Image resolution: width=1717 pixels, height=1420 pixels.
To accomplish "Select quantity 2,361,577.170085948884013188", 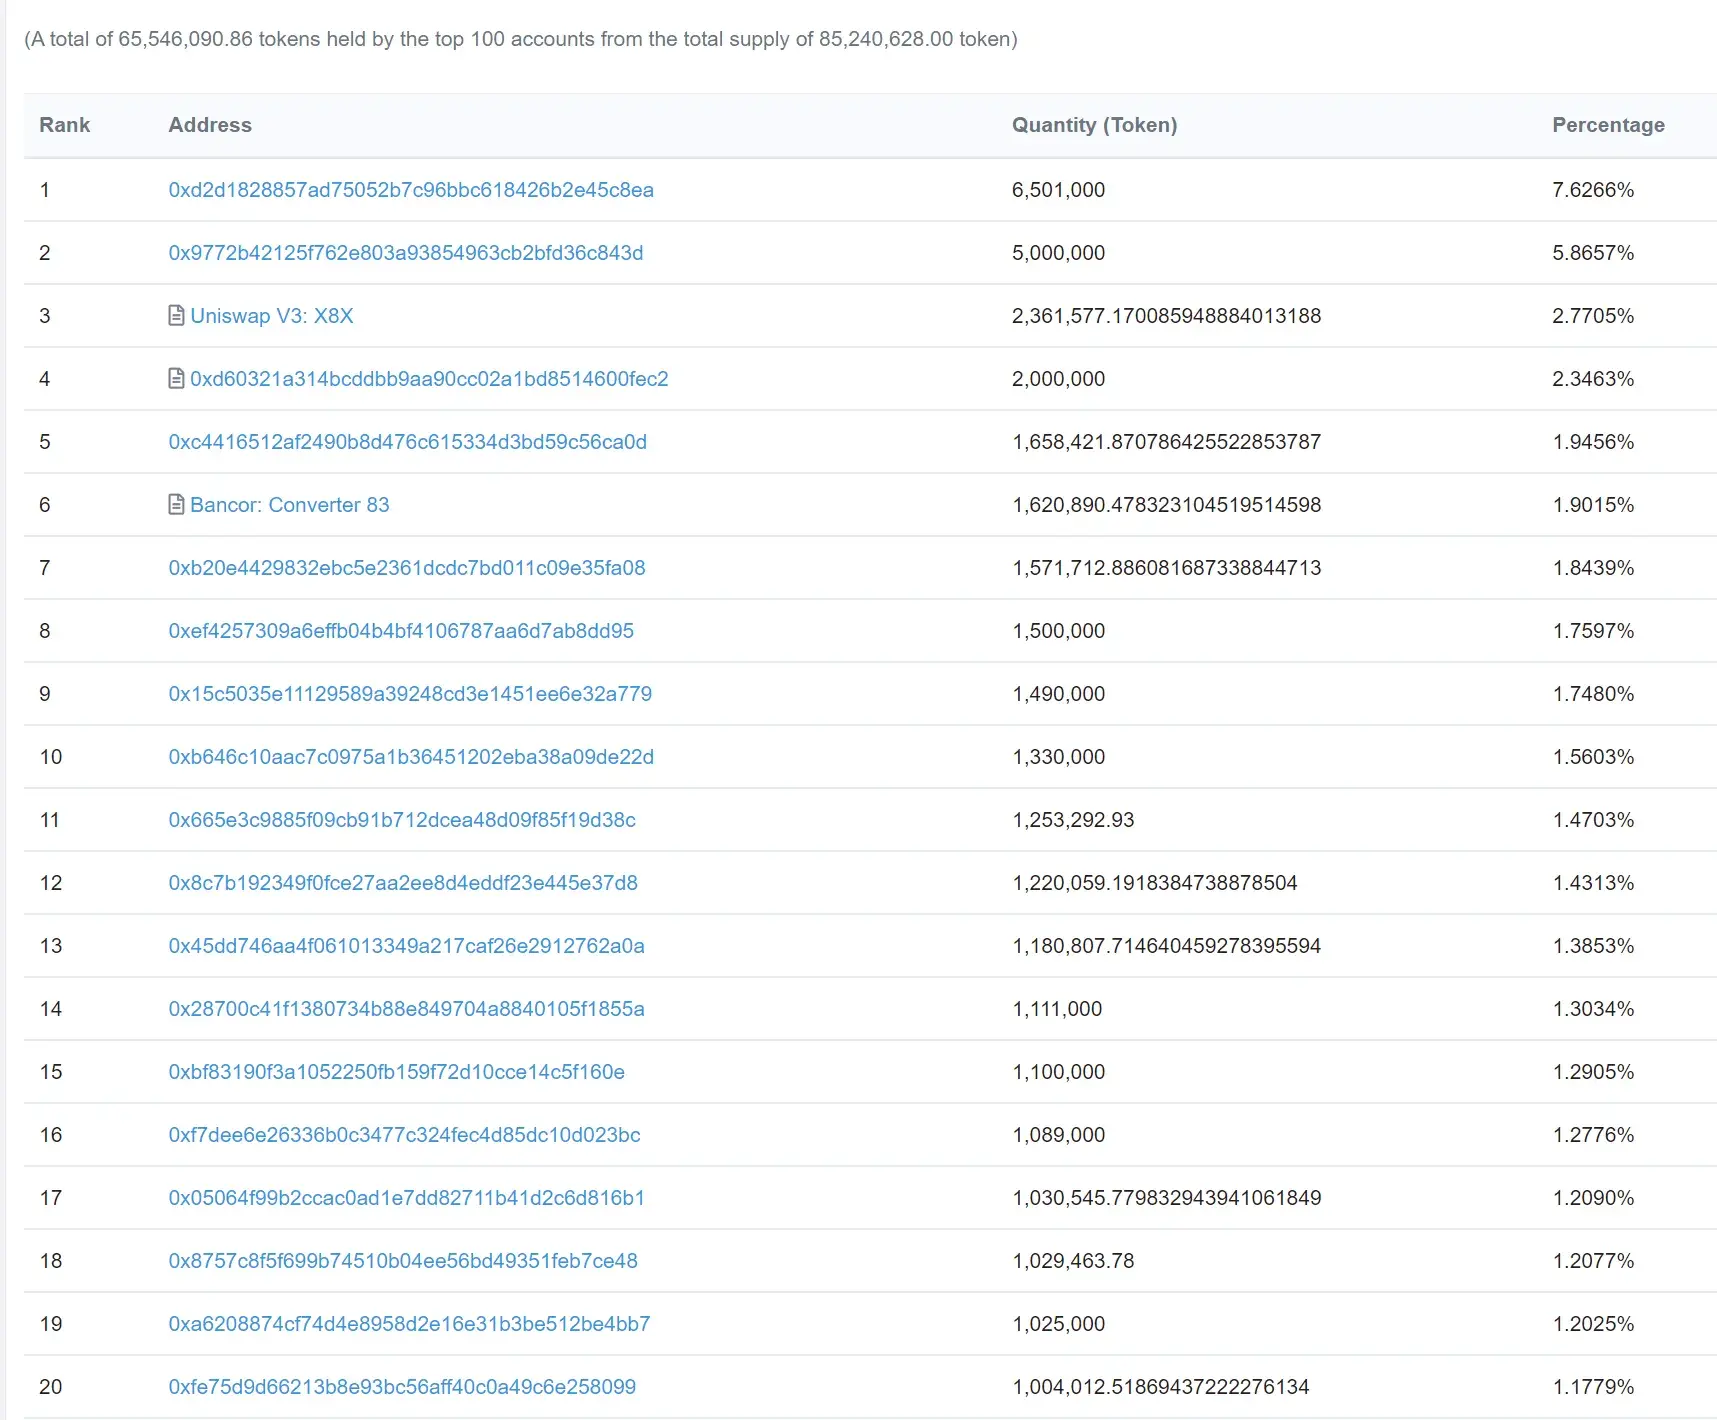I will click(x=1167, y=316).
